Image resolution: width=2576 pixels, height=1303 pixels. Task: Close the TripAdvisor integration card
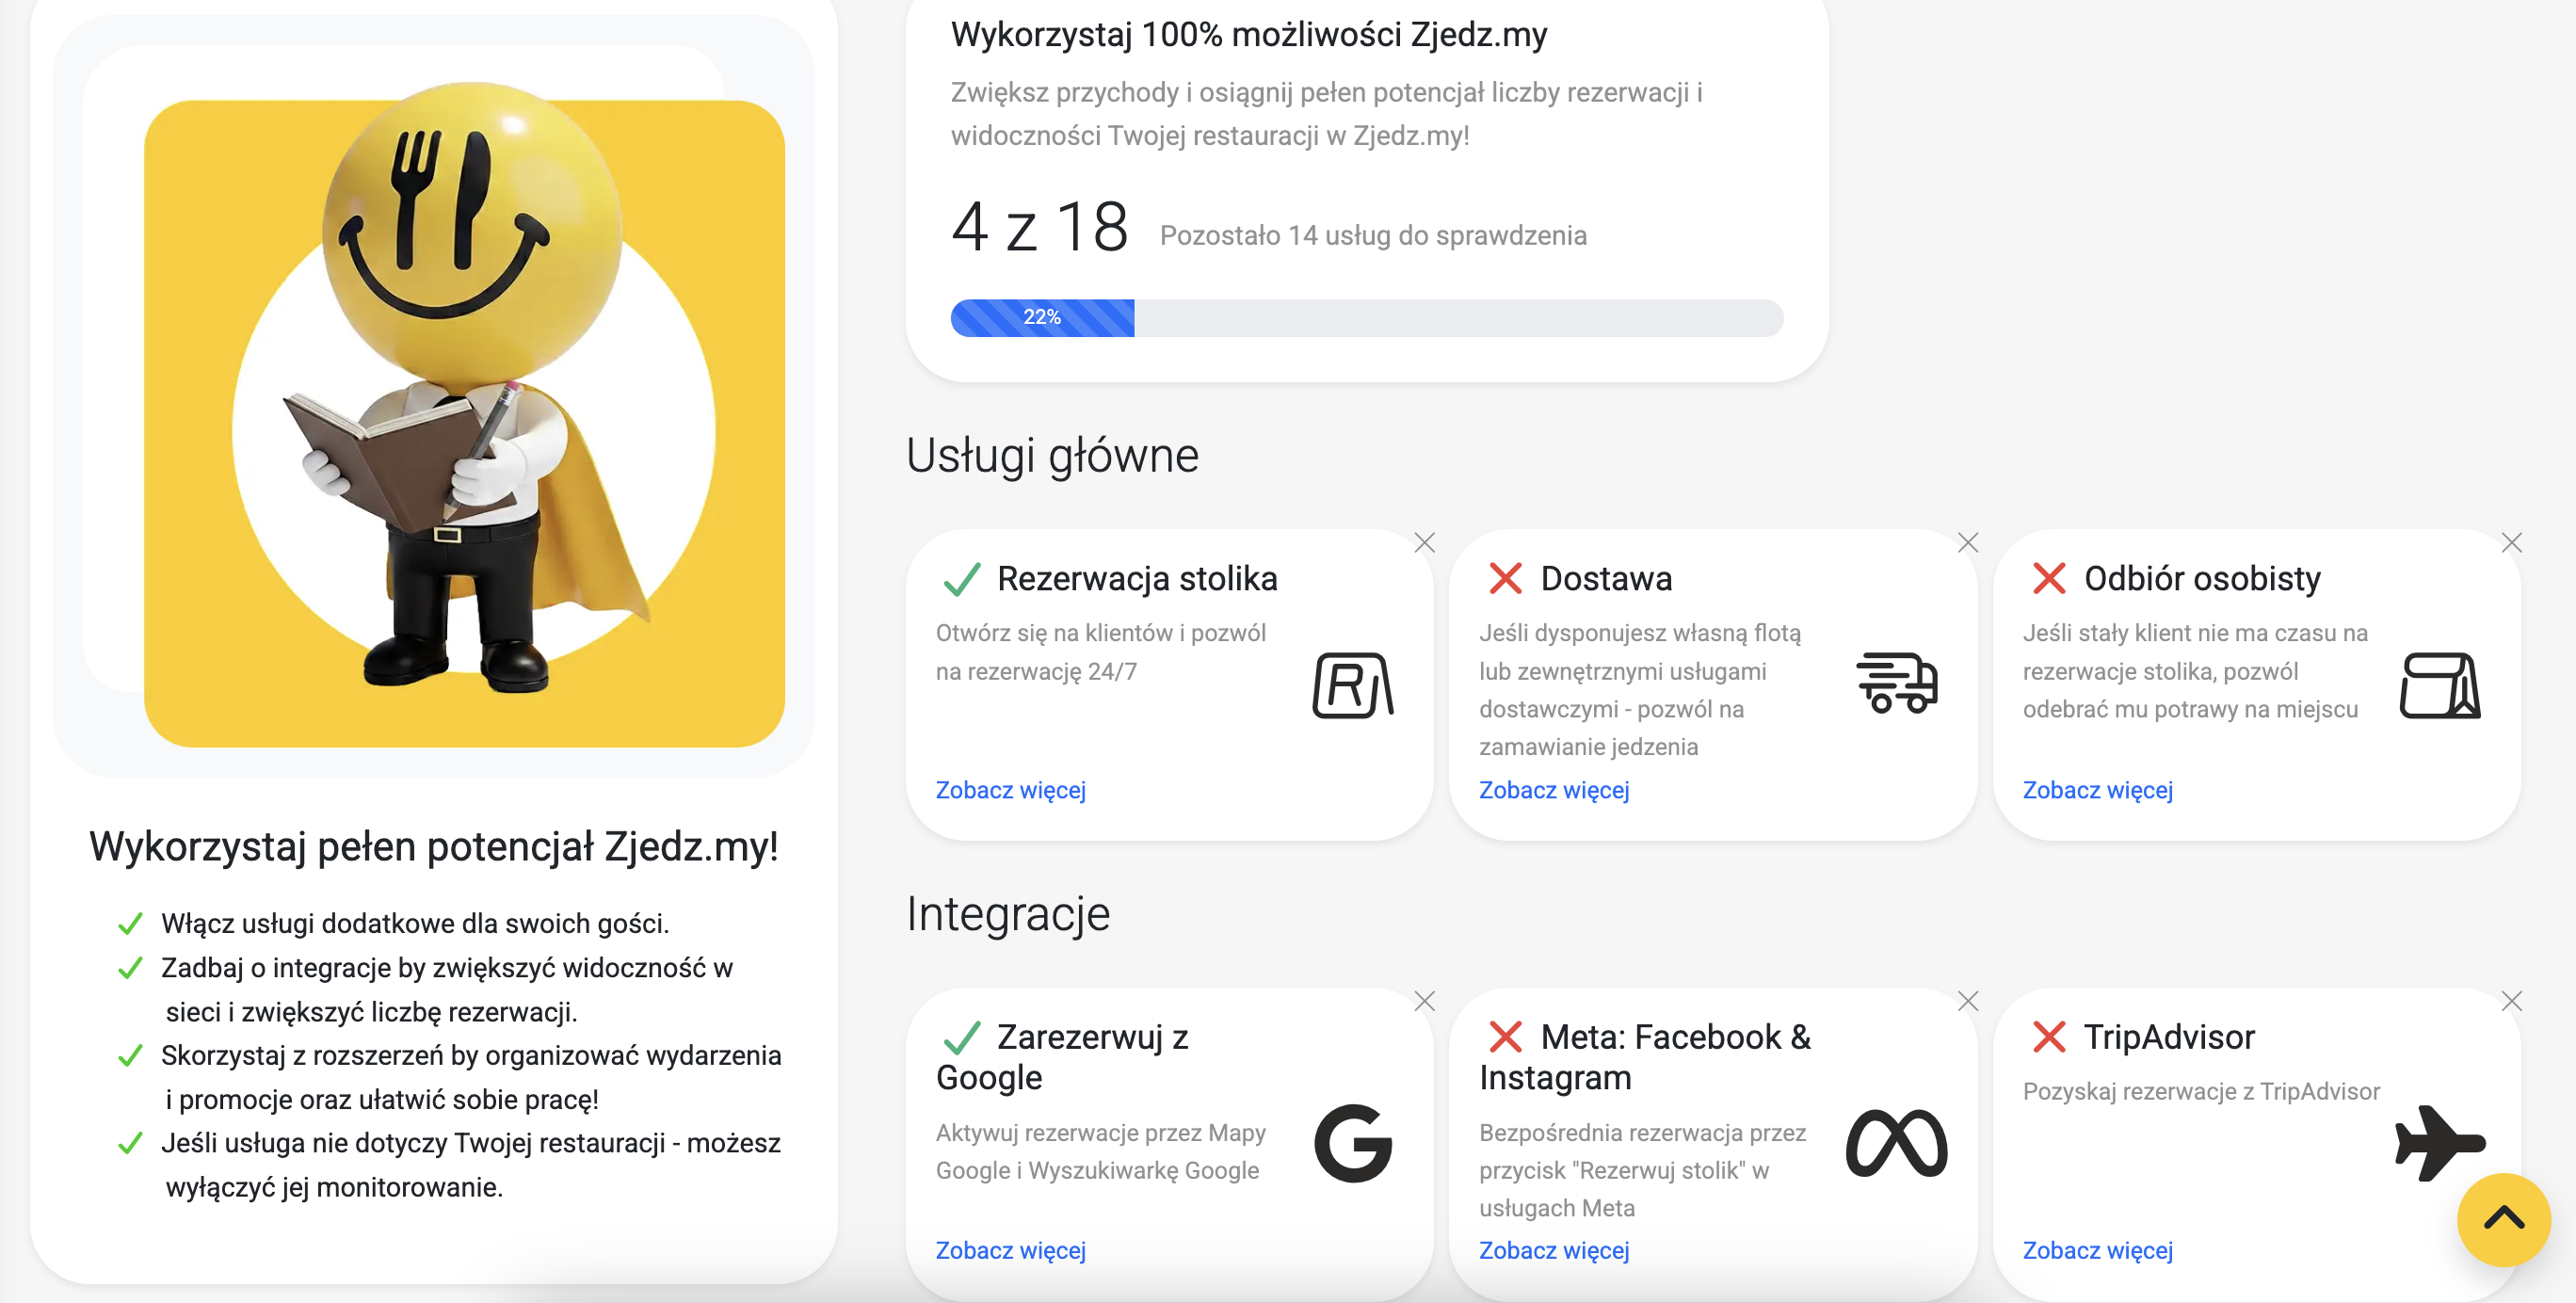[2511, 1001]
